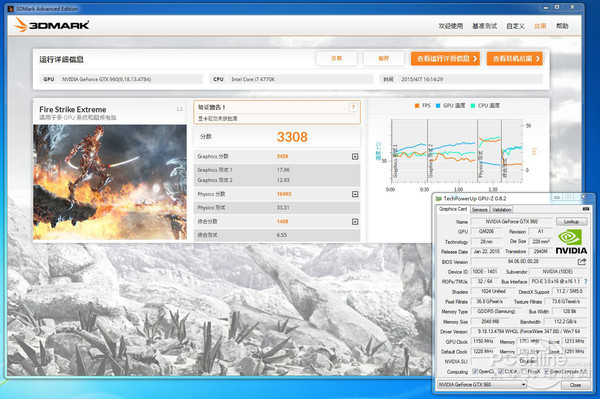Click the GPU name field in GPU-Z
This screenshot has height=399, width=600.
[x=511, y=221]
